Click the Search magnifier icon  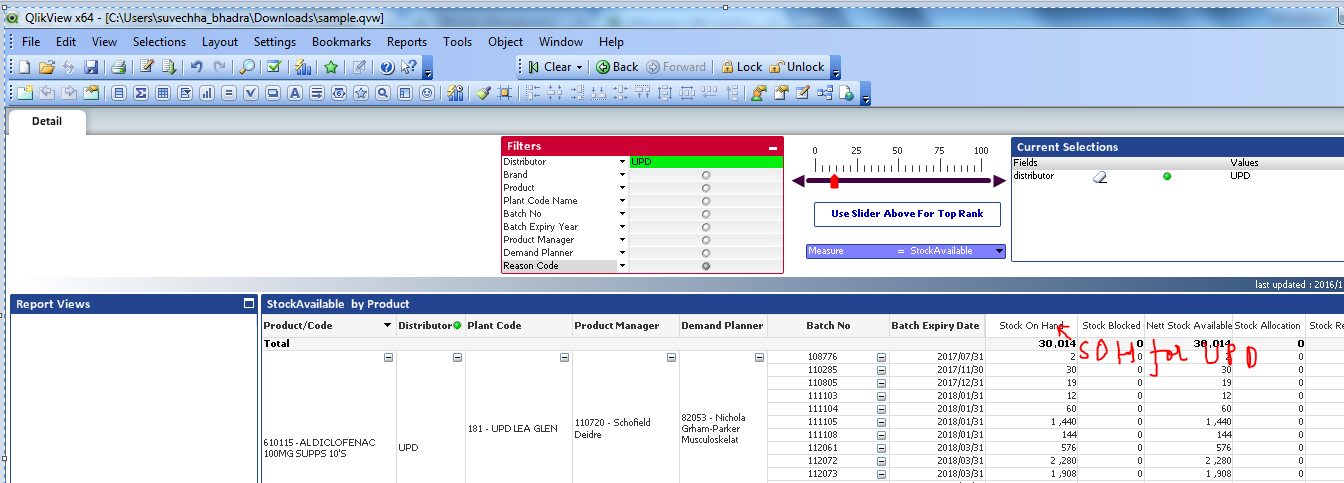[x=247, y=67]
